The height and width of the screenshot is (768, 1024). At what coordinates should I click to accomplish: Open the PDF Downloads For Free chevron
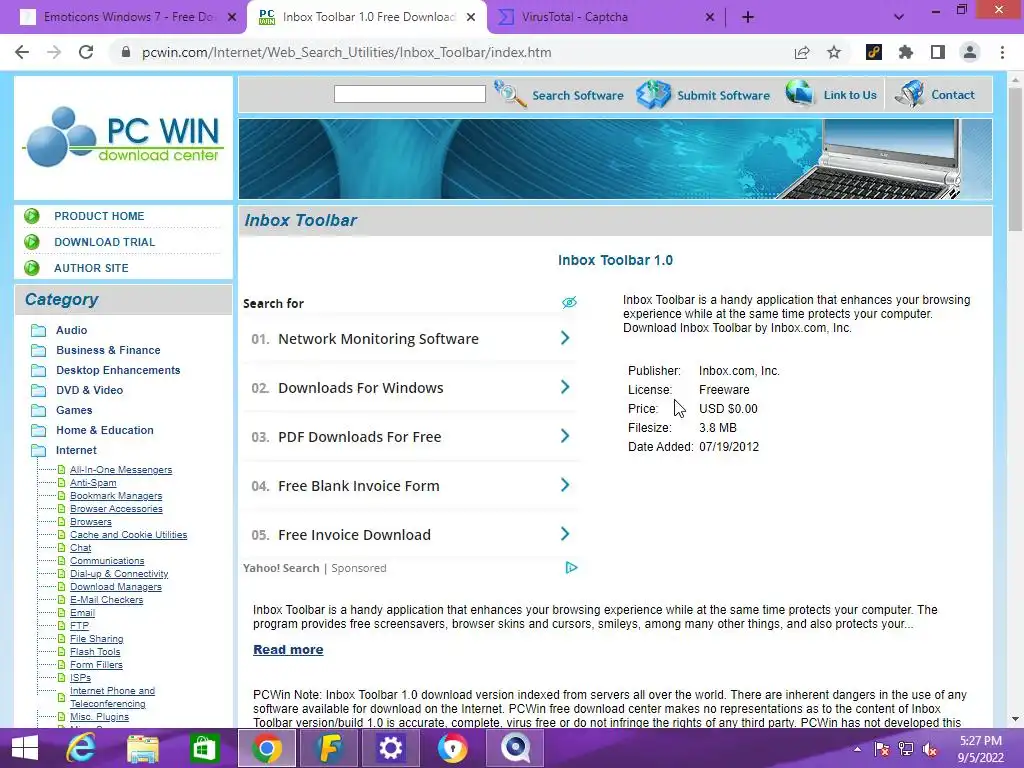(x=565, y=436)
